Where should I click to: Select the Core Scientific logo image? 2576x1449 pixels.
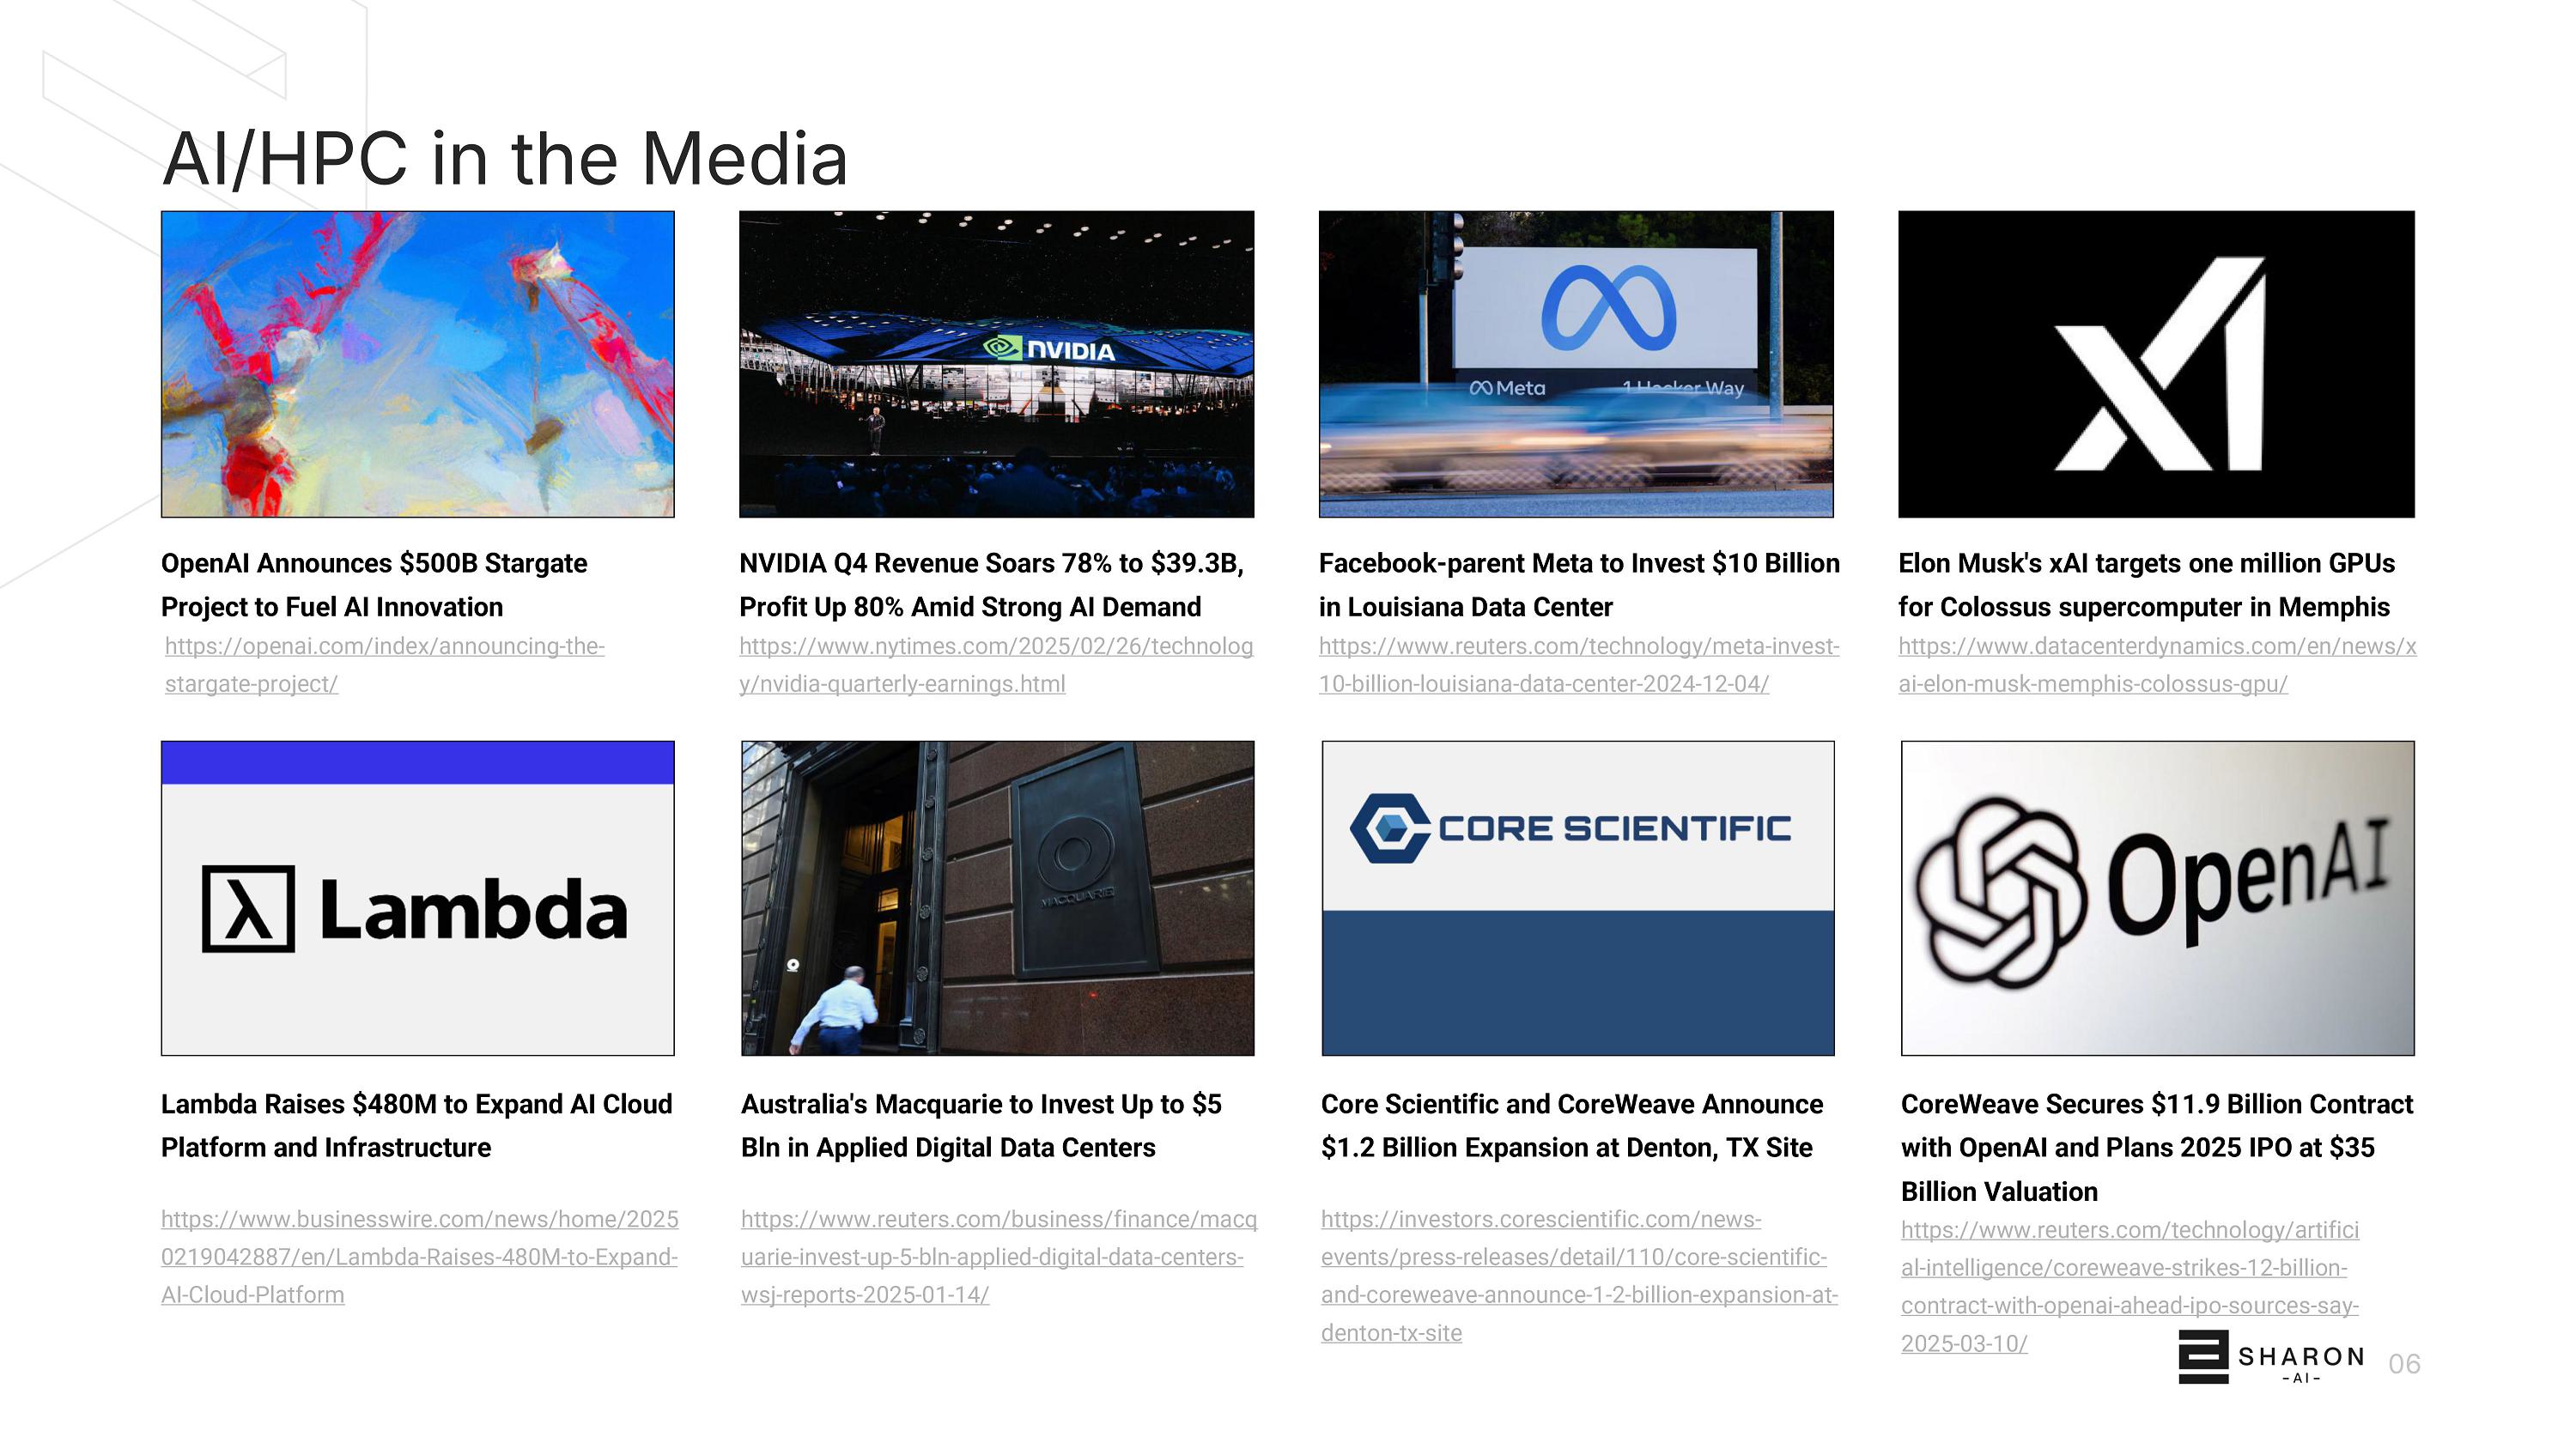tap(1577, 898)
